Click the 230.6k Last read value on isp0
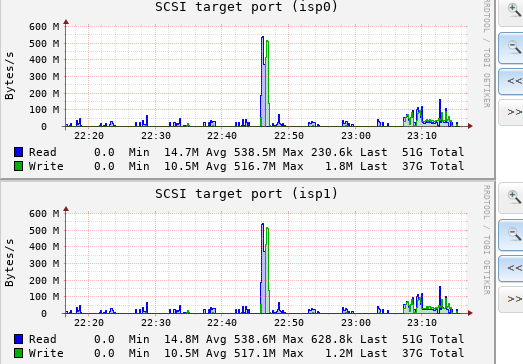 click(x=332, y=152)
